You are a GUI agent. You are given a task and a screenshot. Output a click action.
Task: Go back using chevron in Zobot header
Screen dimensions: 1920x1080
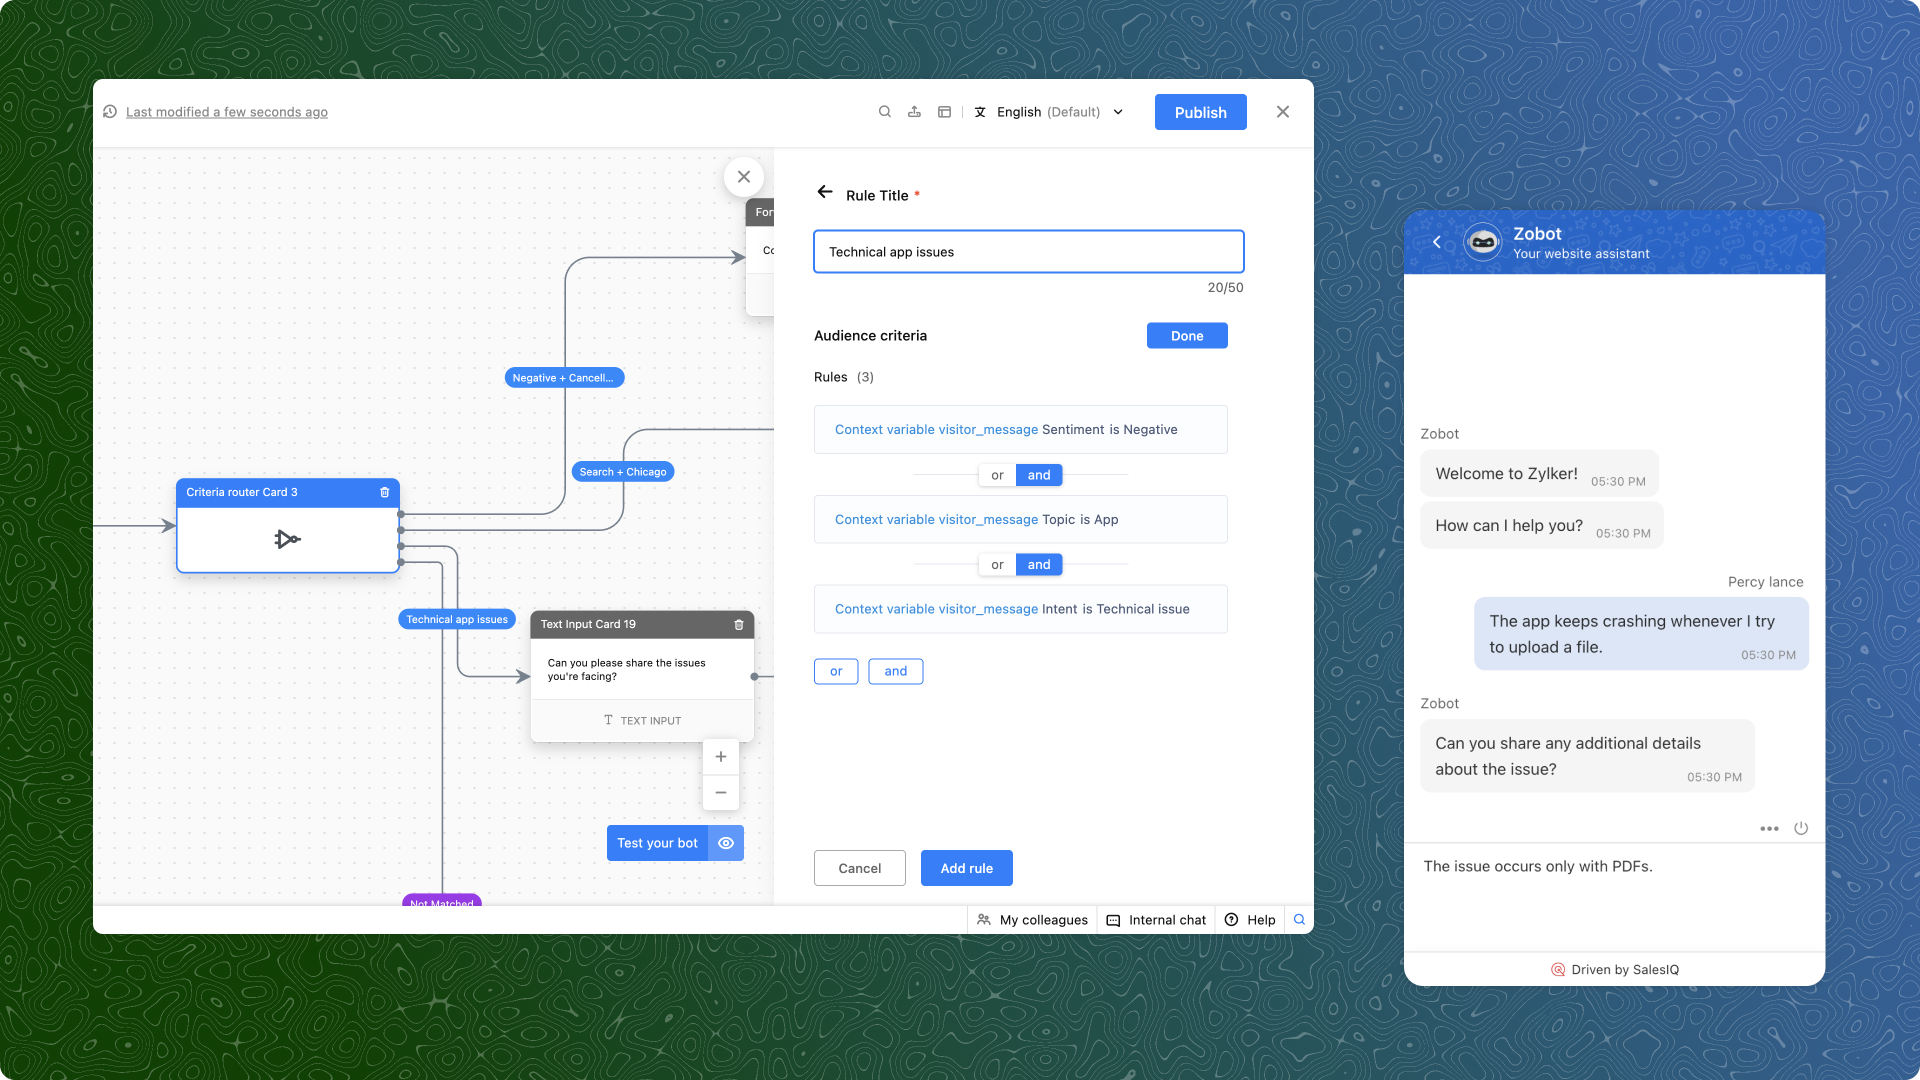[1437, 242]
